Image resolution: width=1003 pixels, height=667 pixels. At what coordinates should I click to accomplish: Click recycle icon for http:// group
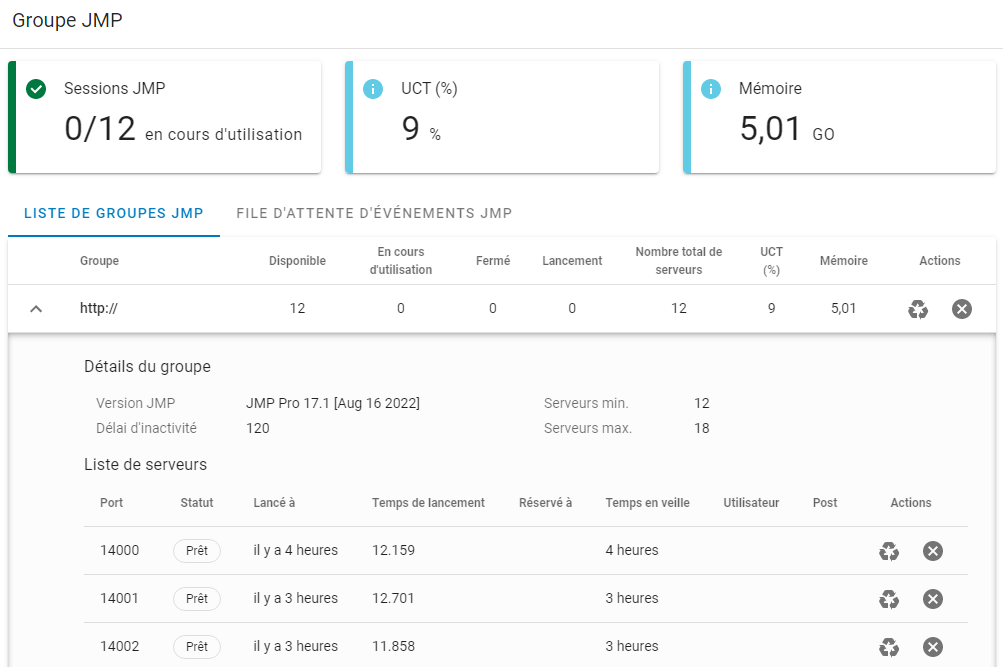tap(918, 309)
